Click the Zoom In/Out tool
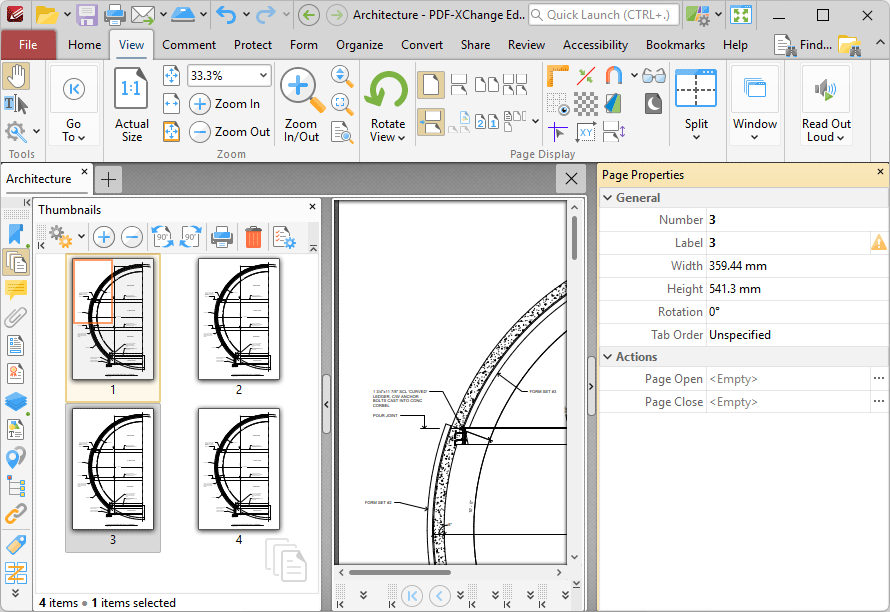The image size is (890, 612). [301, 106]
